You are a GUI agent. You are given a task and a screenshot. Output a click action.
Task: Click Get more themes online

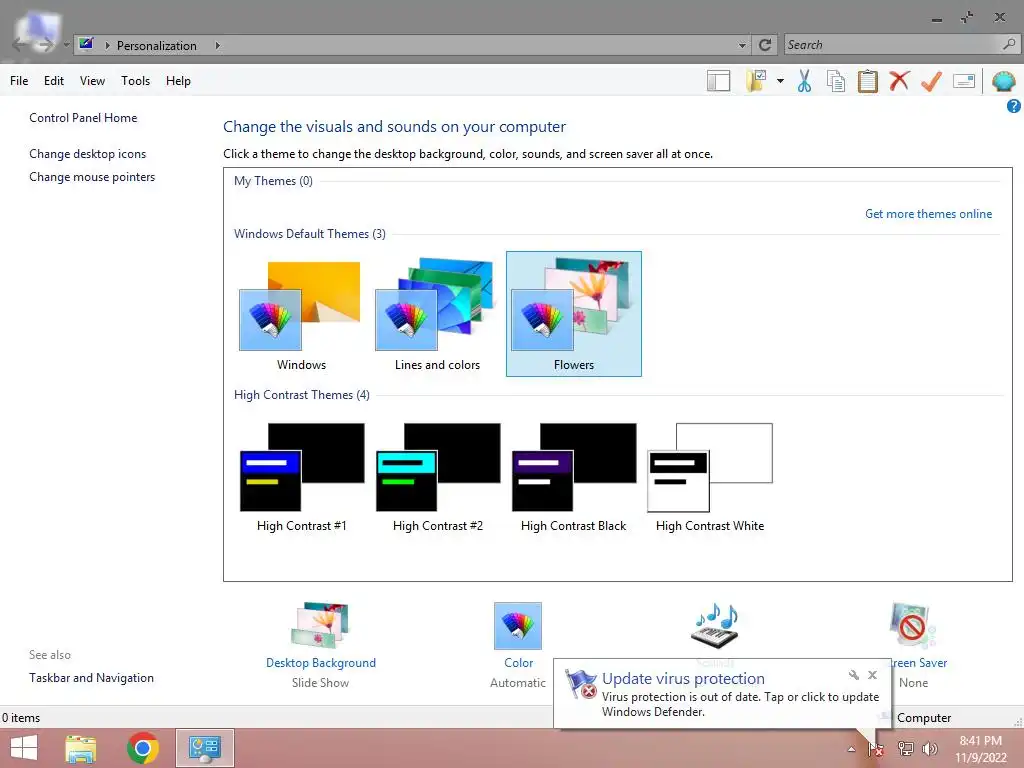(x=928, y=214)
